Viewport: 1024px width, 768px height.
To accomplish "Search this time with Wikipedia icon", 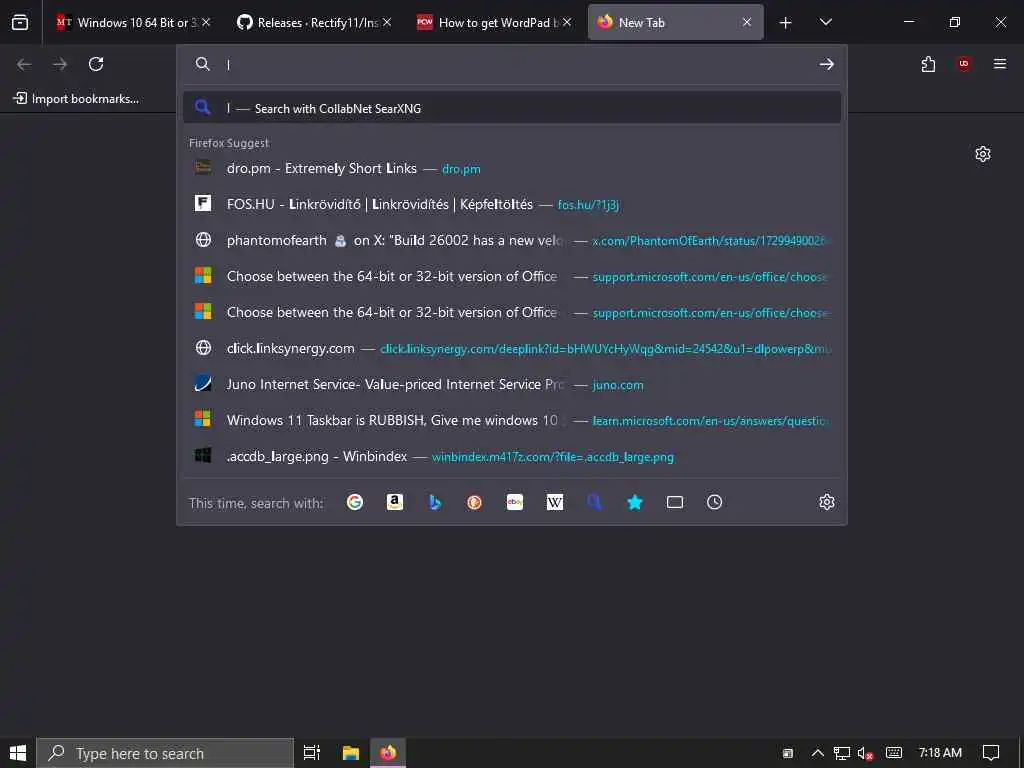I will point(554,502).
